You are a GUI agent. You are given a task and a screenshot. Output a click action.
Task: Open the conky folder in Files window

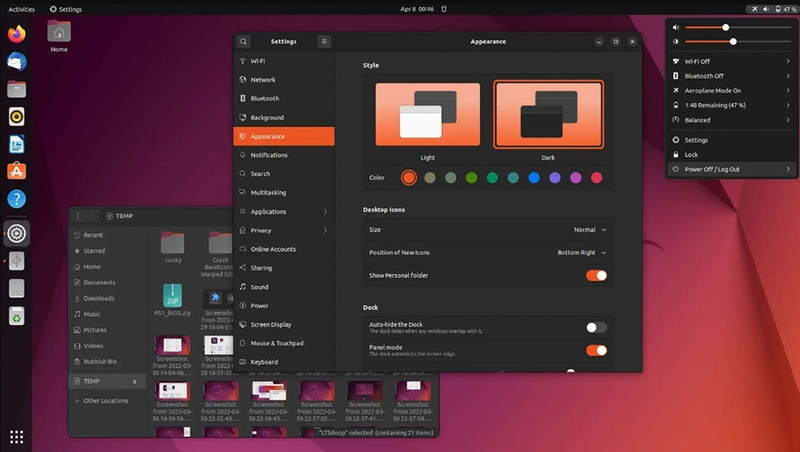[x=173, y=248]
